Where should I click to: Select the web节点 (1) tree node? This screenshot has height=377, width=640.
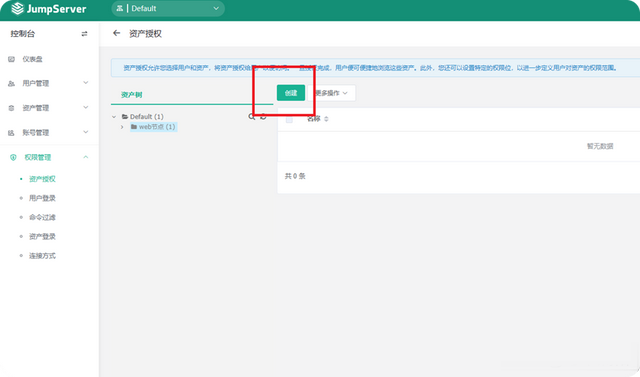[157, 127]
